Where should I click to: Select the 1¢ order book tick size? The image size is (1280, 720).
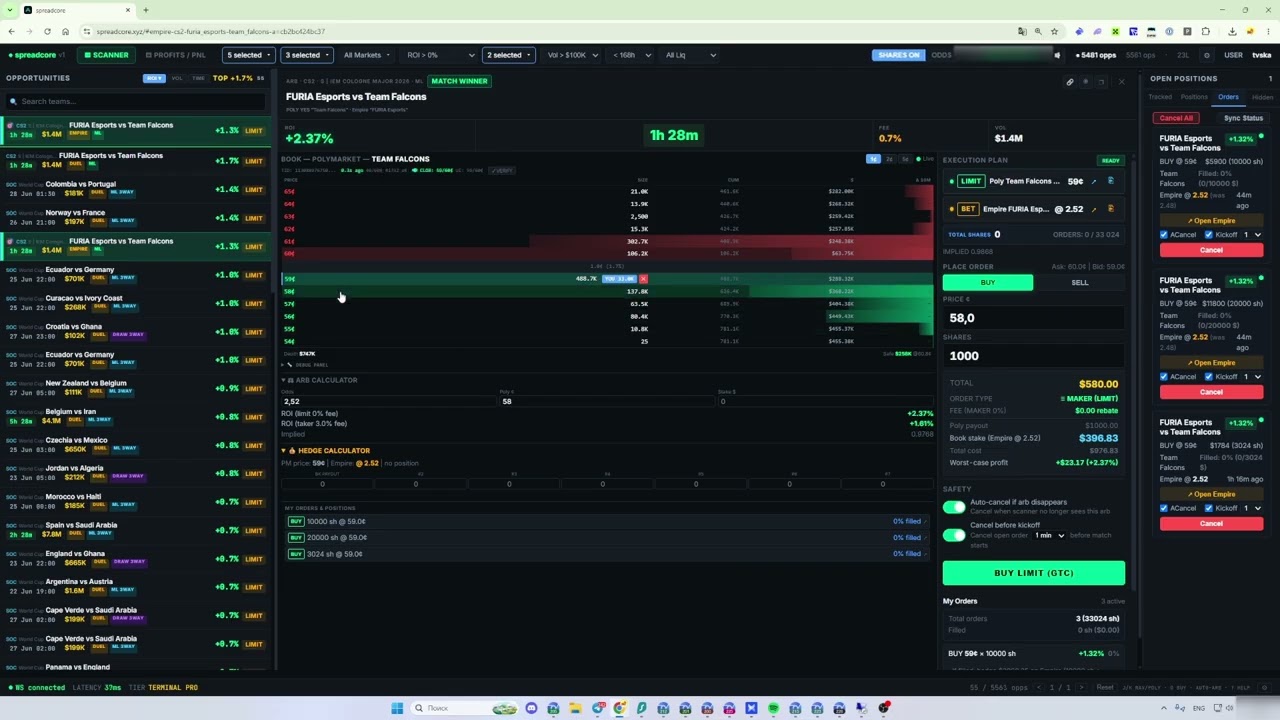(873, 159)
